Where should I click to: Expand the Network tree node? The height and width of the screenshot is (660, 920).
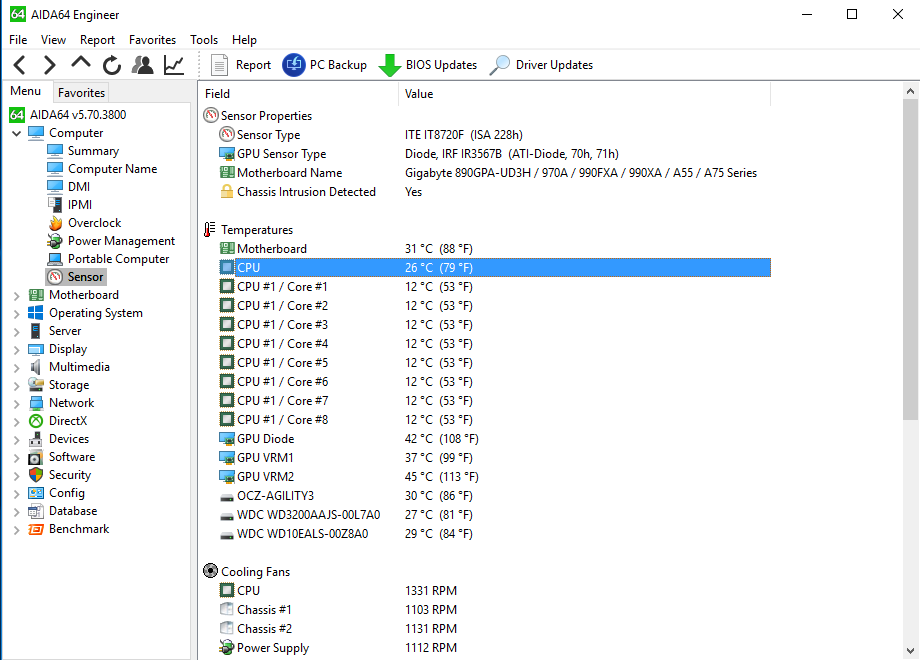point(16,404)
